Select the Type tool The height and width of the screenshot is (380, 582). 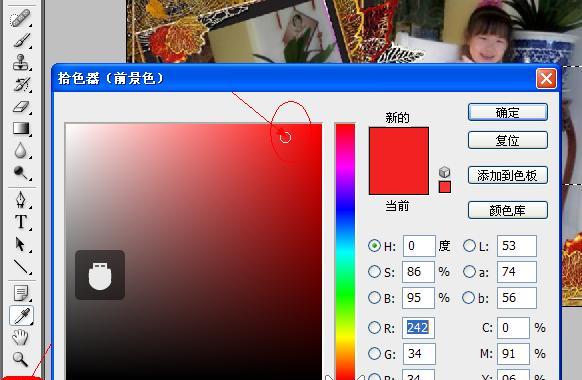pyautogui.click(x=21, y=222)
